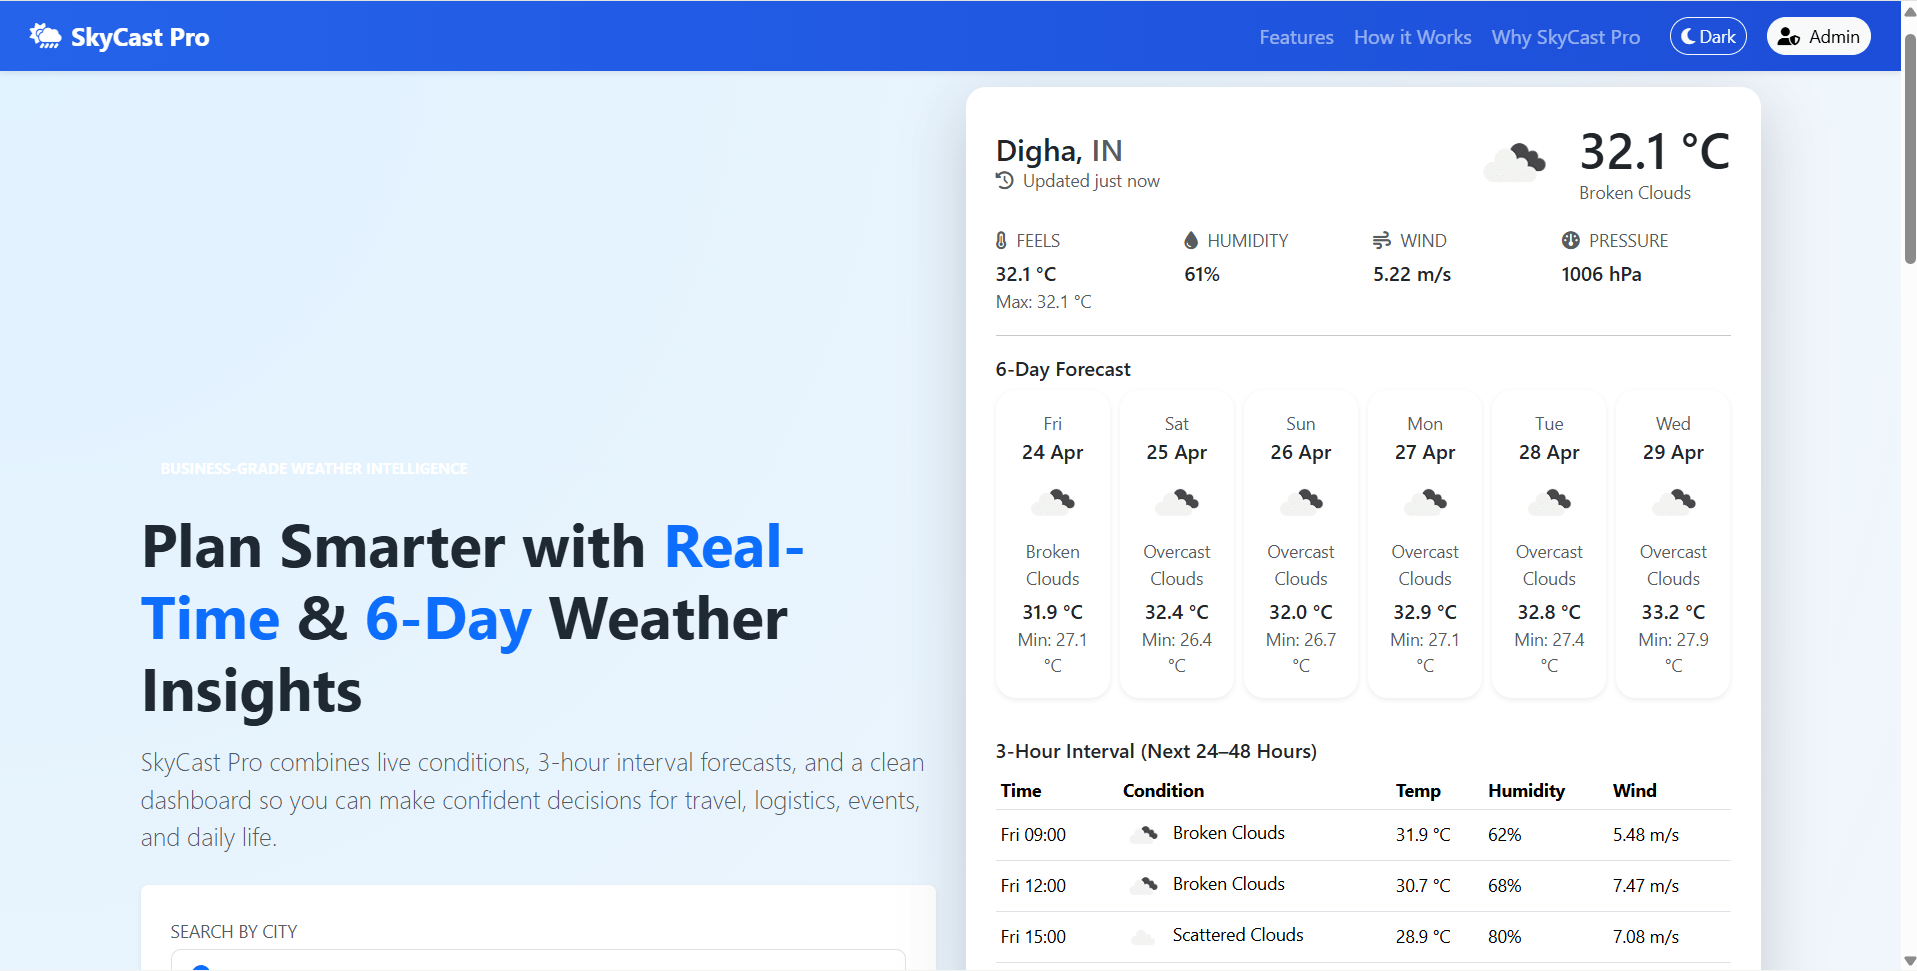
Task: Open the Why SkyCast Pro link
Action: [1565, 37]
